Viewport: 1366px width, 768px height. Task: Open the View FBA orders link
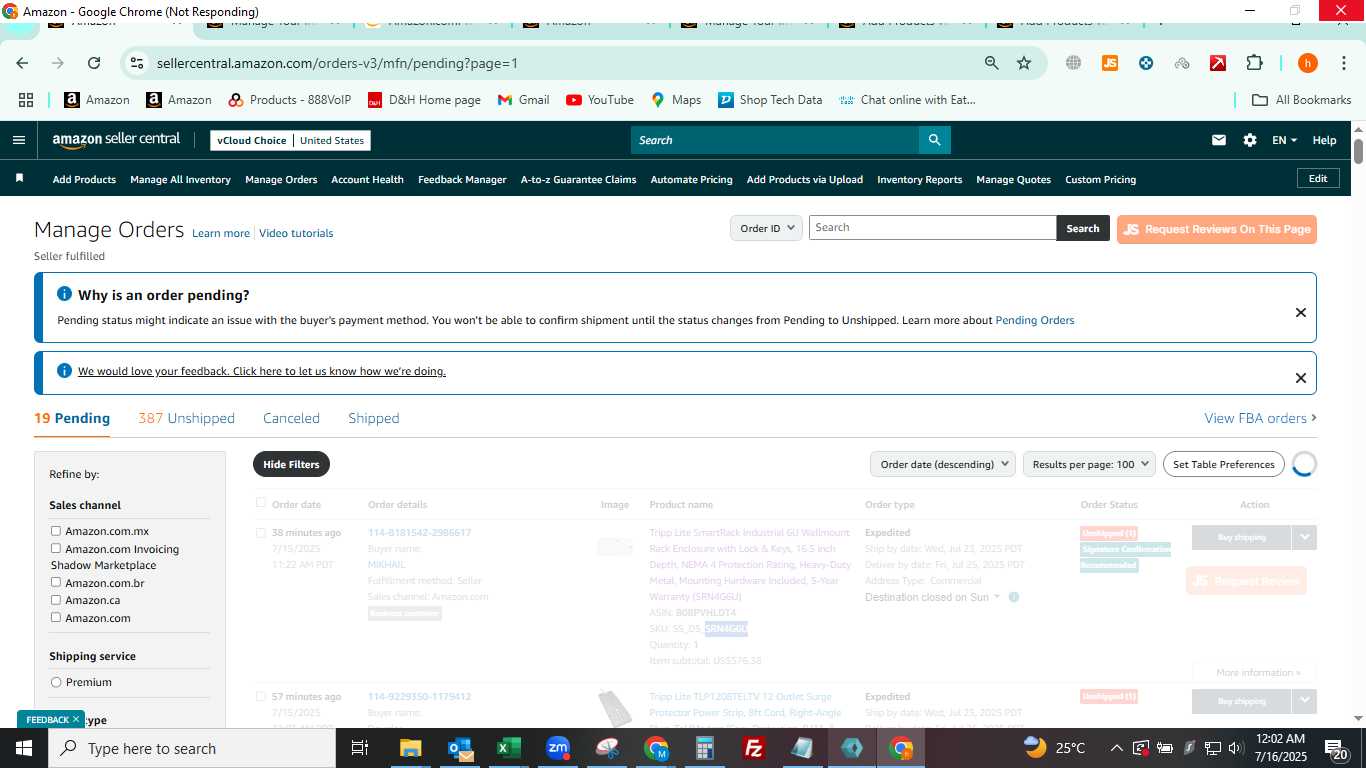point(1260,418)
